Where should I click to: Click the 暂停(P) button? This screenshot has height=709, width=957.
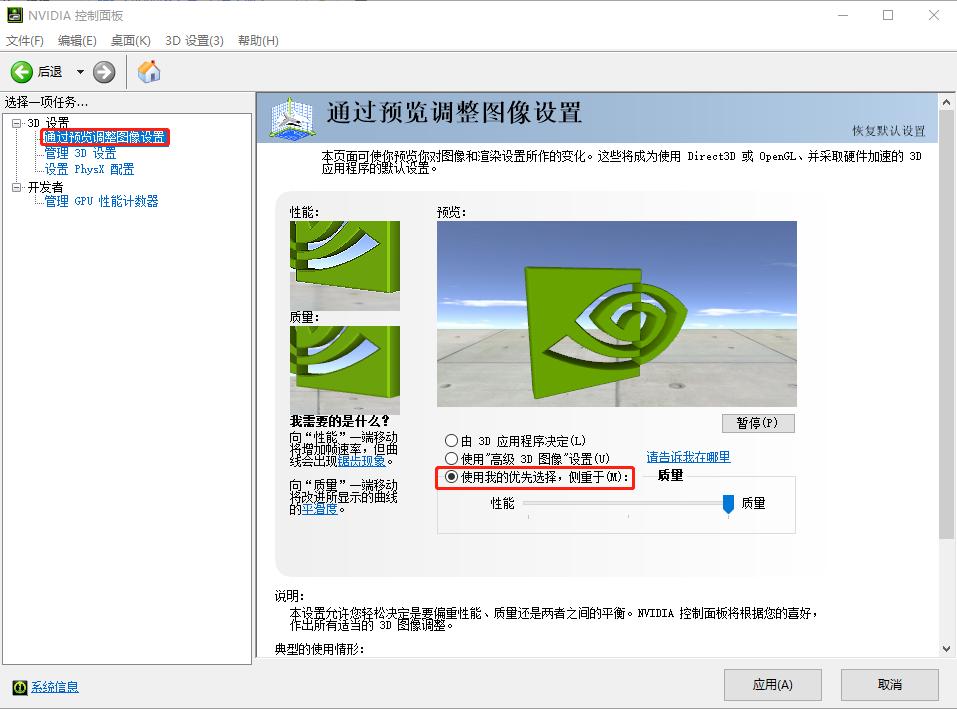(757, 423)
